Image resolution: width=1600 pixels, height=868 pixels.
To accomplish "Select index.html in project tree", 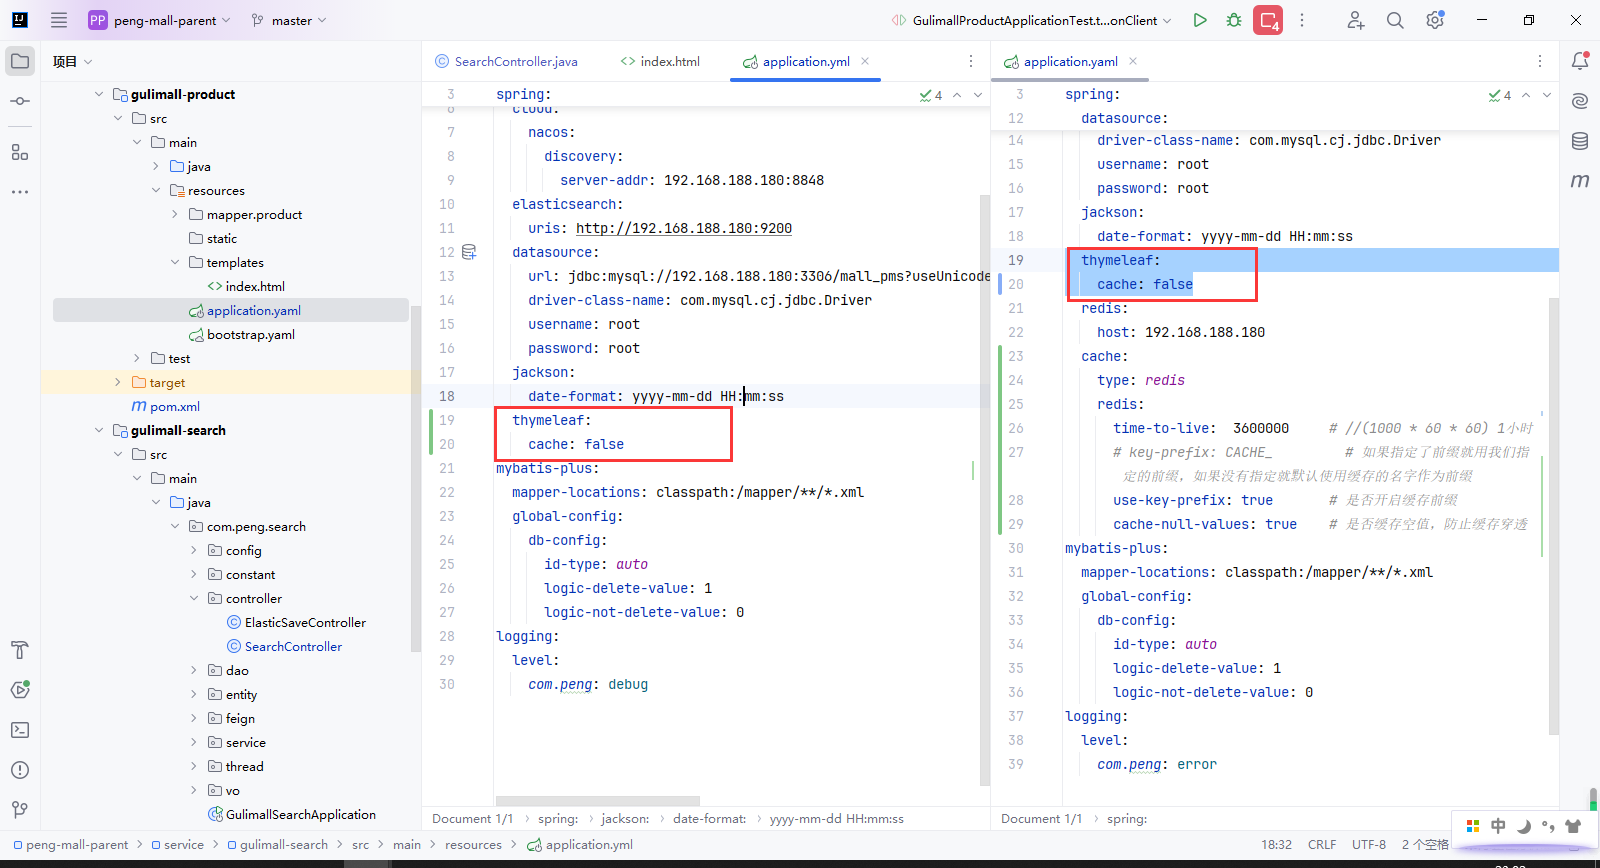I will click(255, 286).
